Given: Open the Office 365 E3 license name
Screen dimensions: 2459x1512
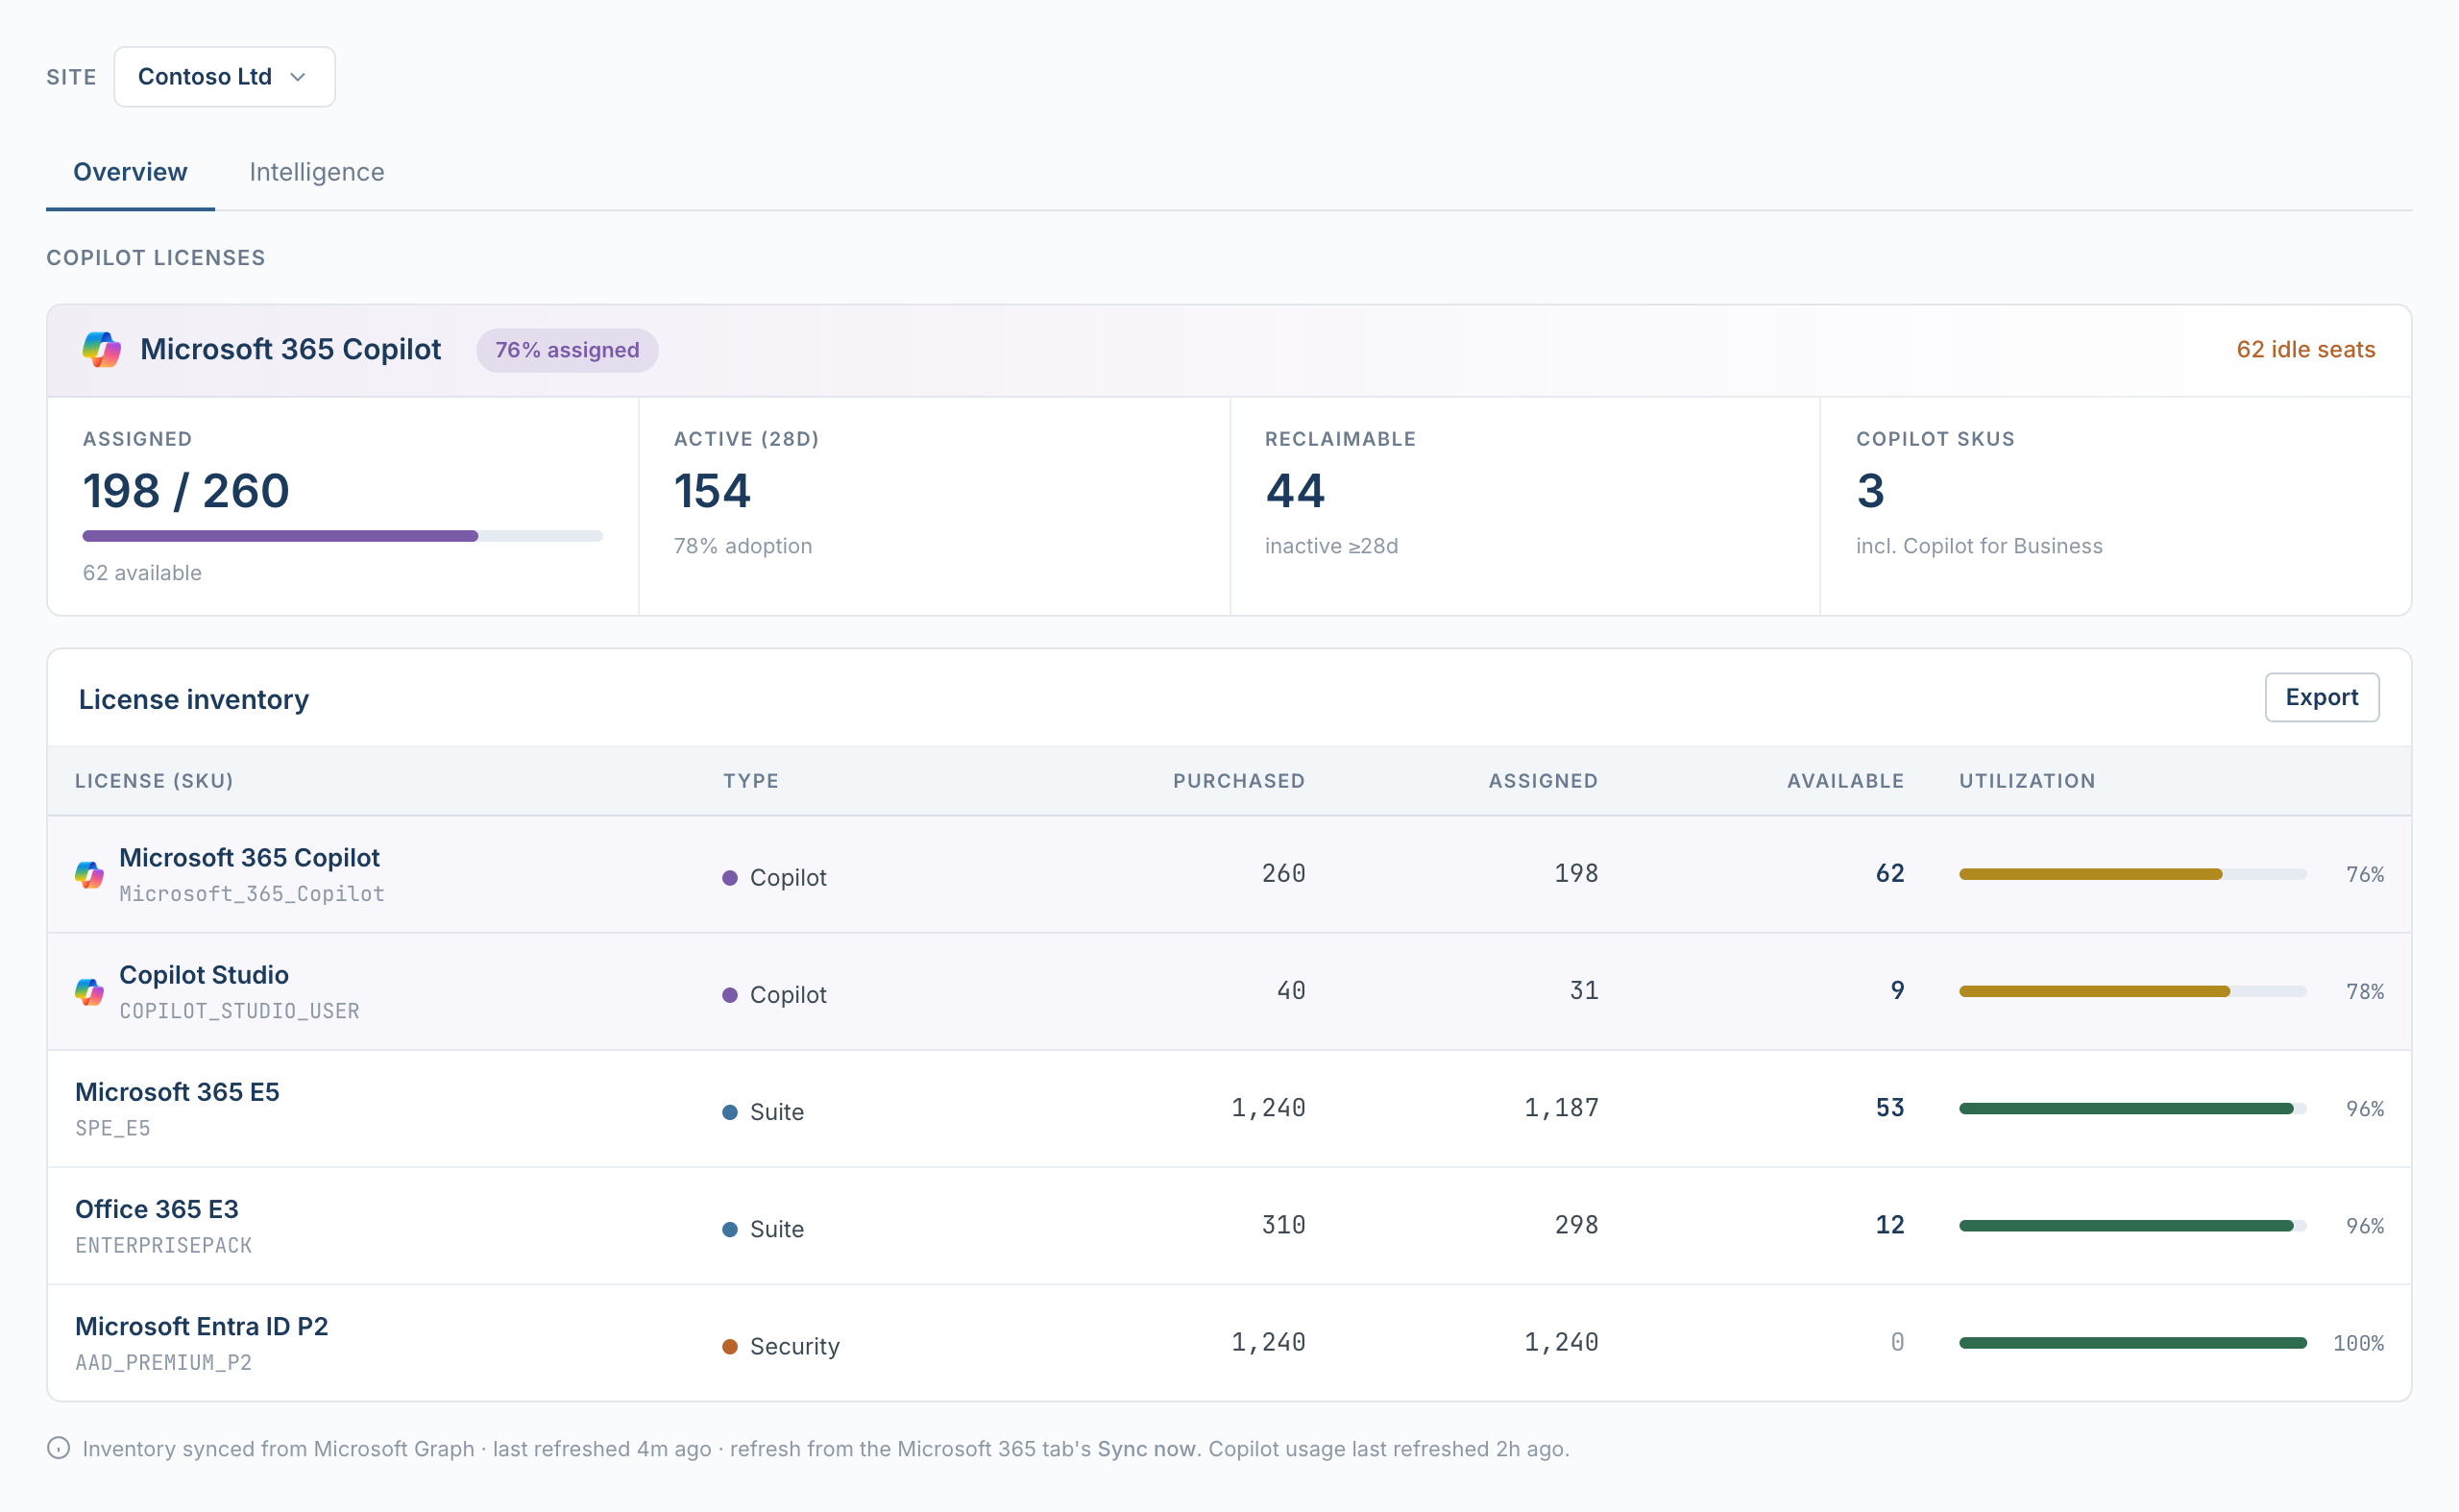Looking at the screenshot, I should 157,1208.
